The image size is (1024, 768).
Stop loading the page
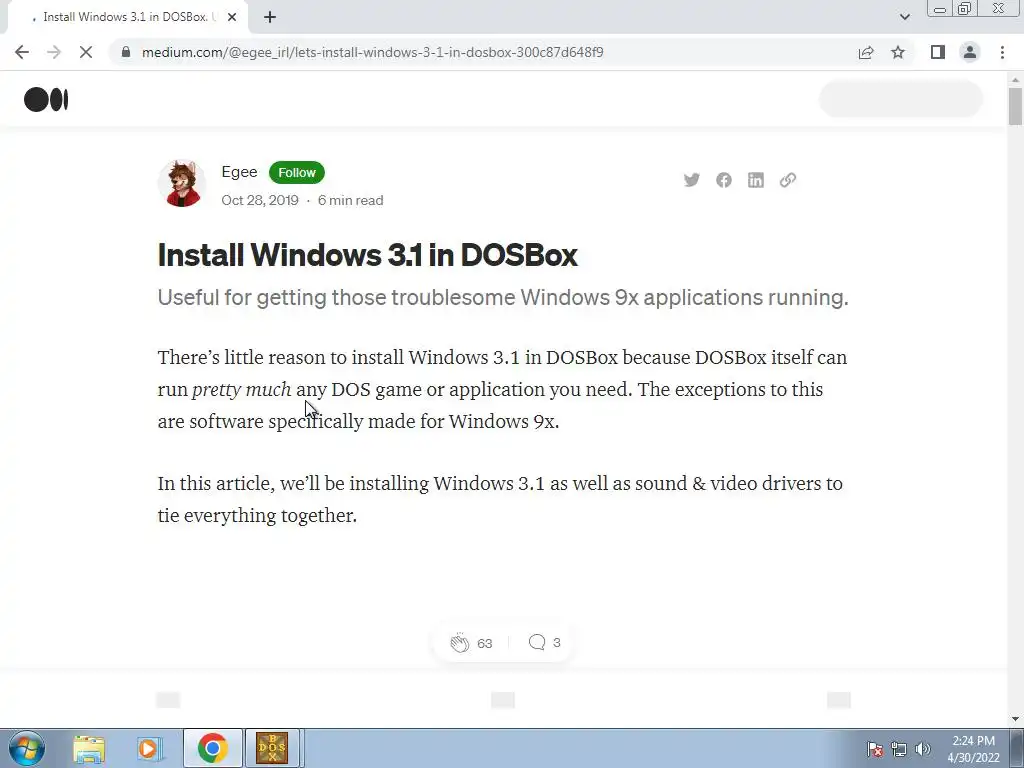point(86,52)
